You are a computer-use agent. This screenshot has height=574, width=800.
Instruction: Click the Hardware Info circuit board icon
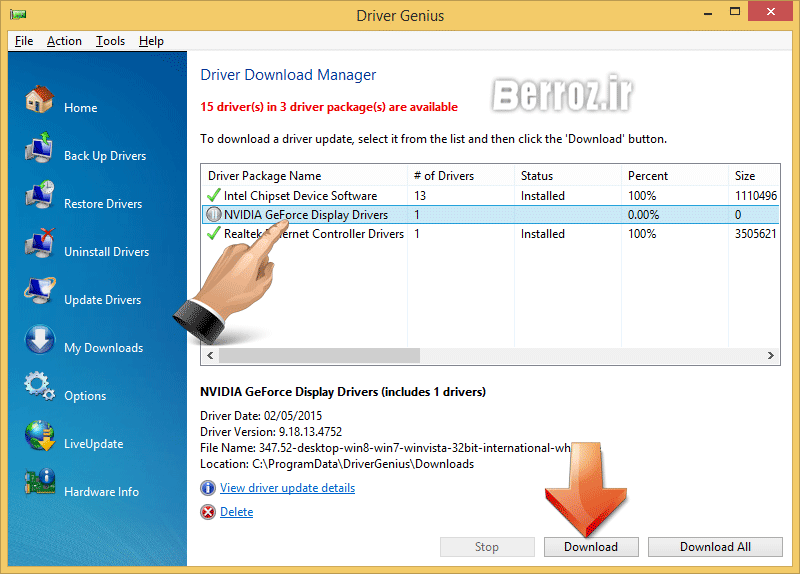39,485
